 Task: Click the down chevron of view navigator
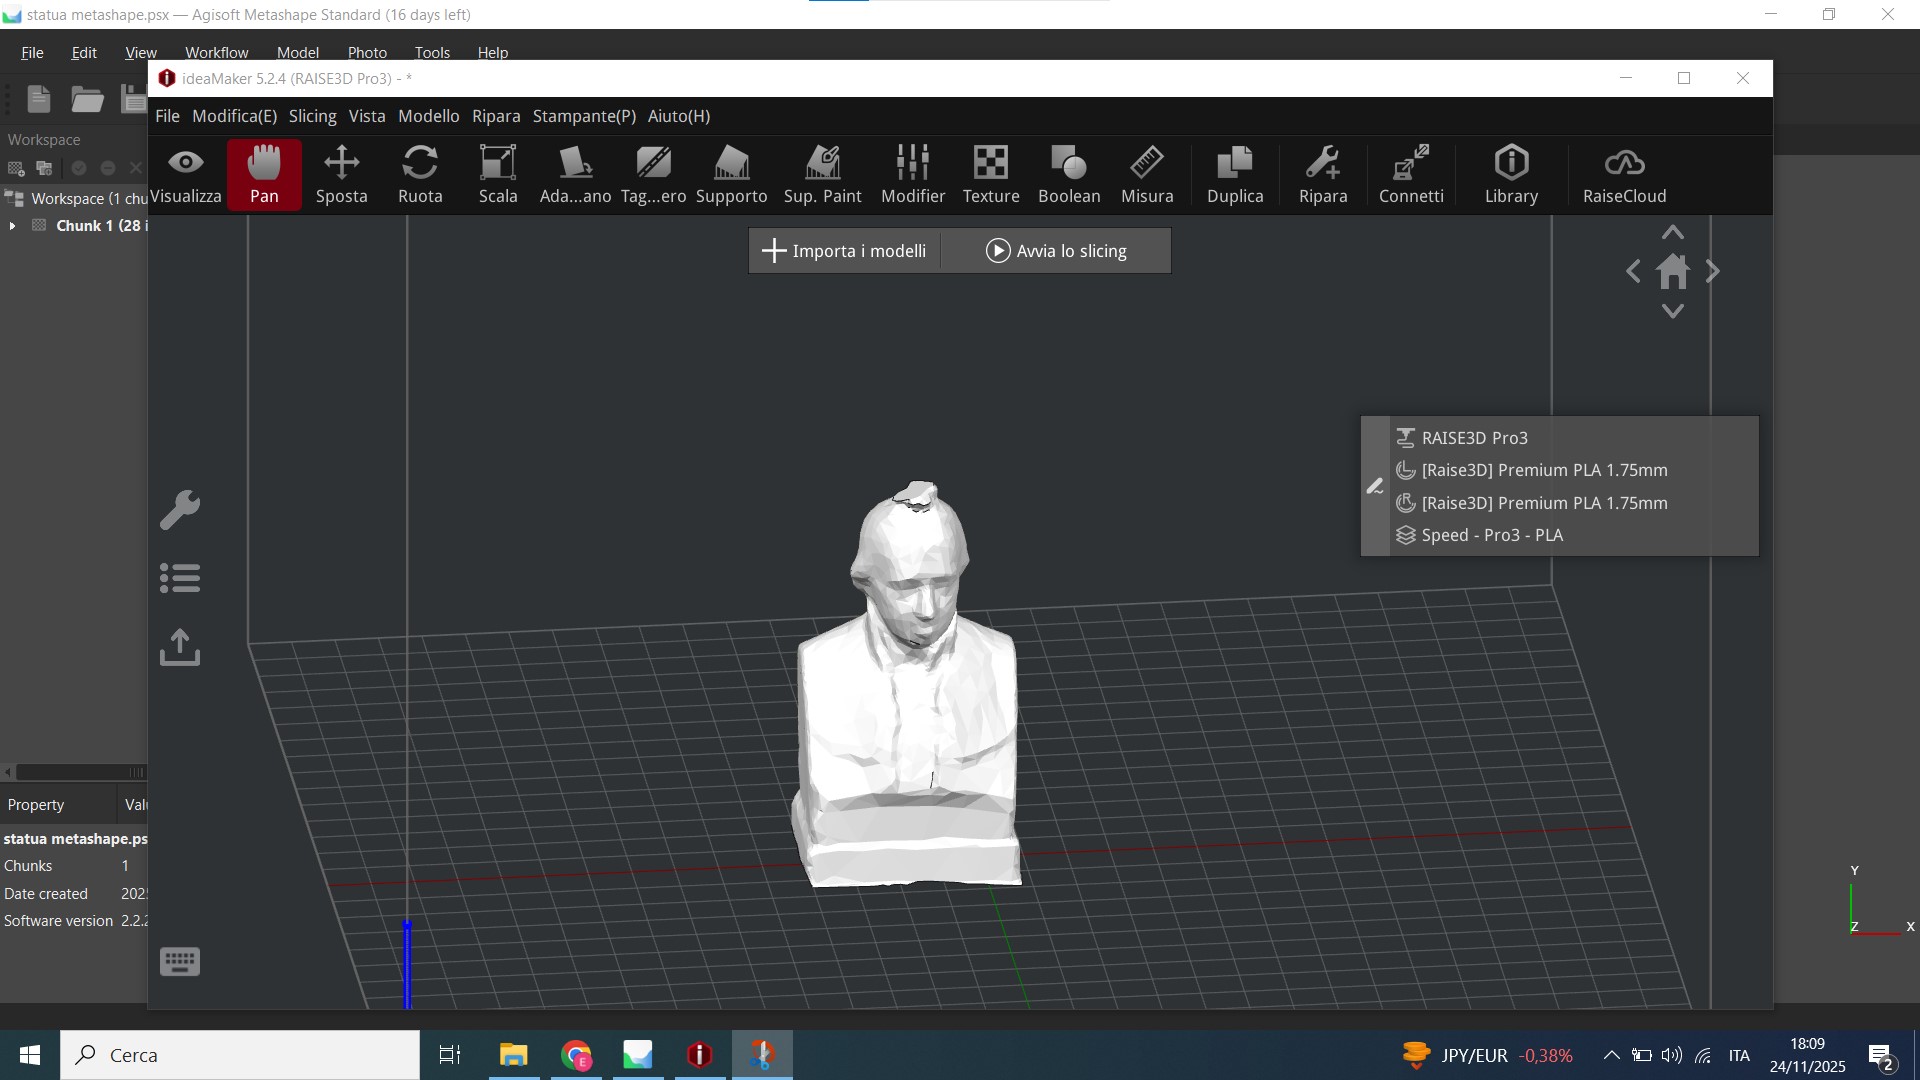(1673, 312)
